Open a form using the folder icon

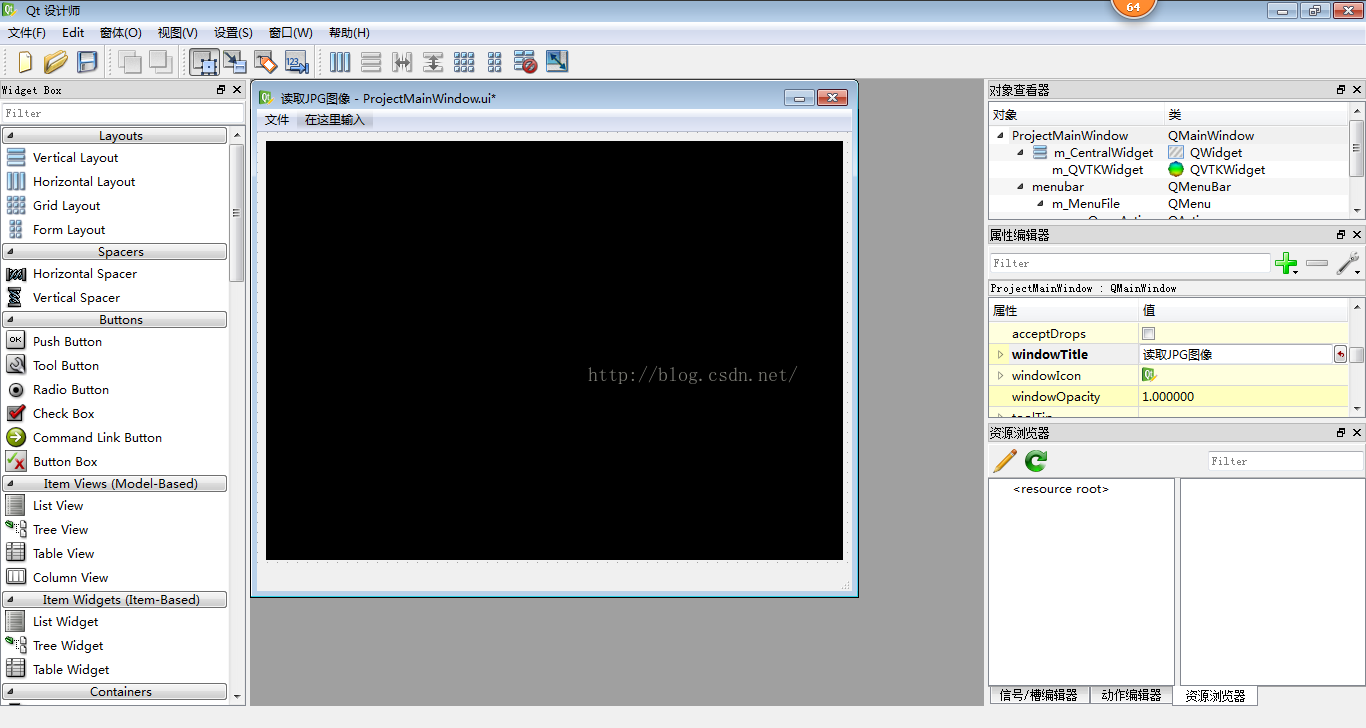click(x=56, y=62)
